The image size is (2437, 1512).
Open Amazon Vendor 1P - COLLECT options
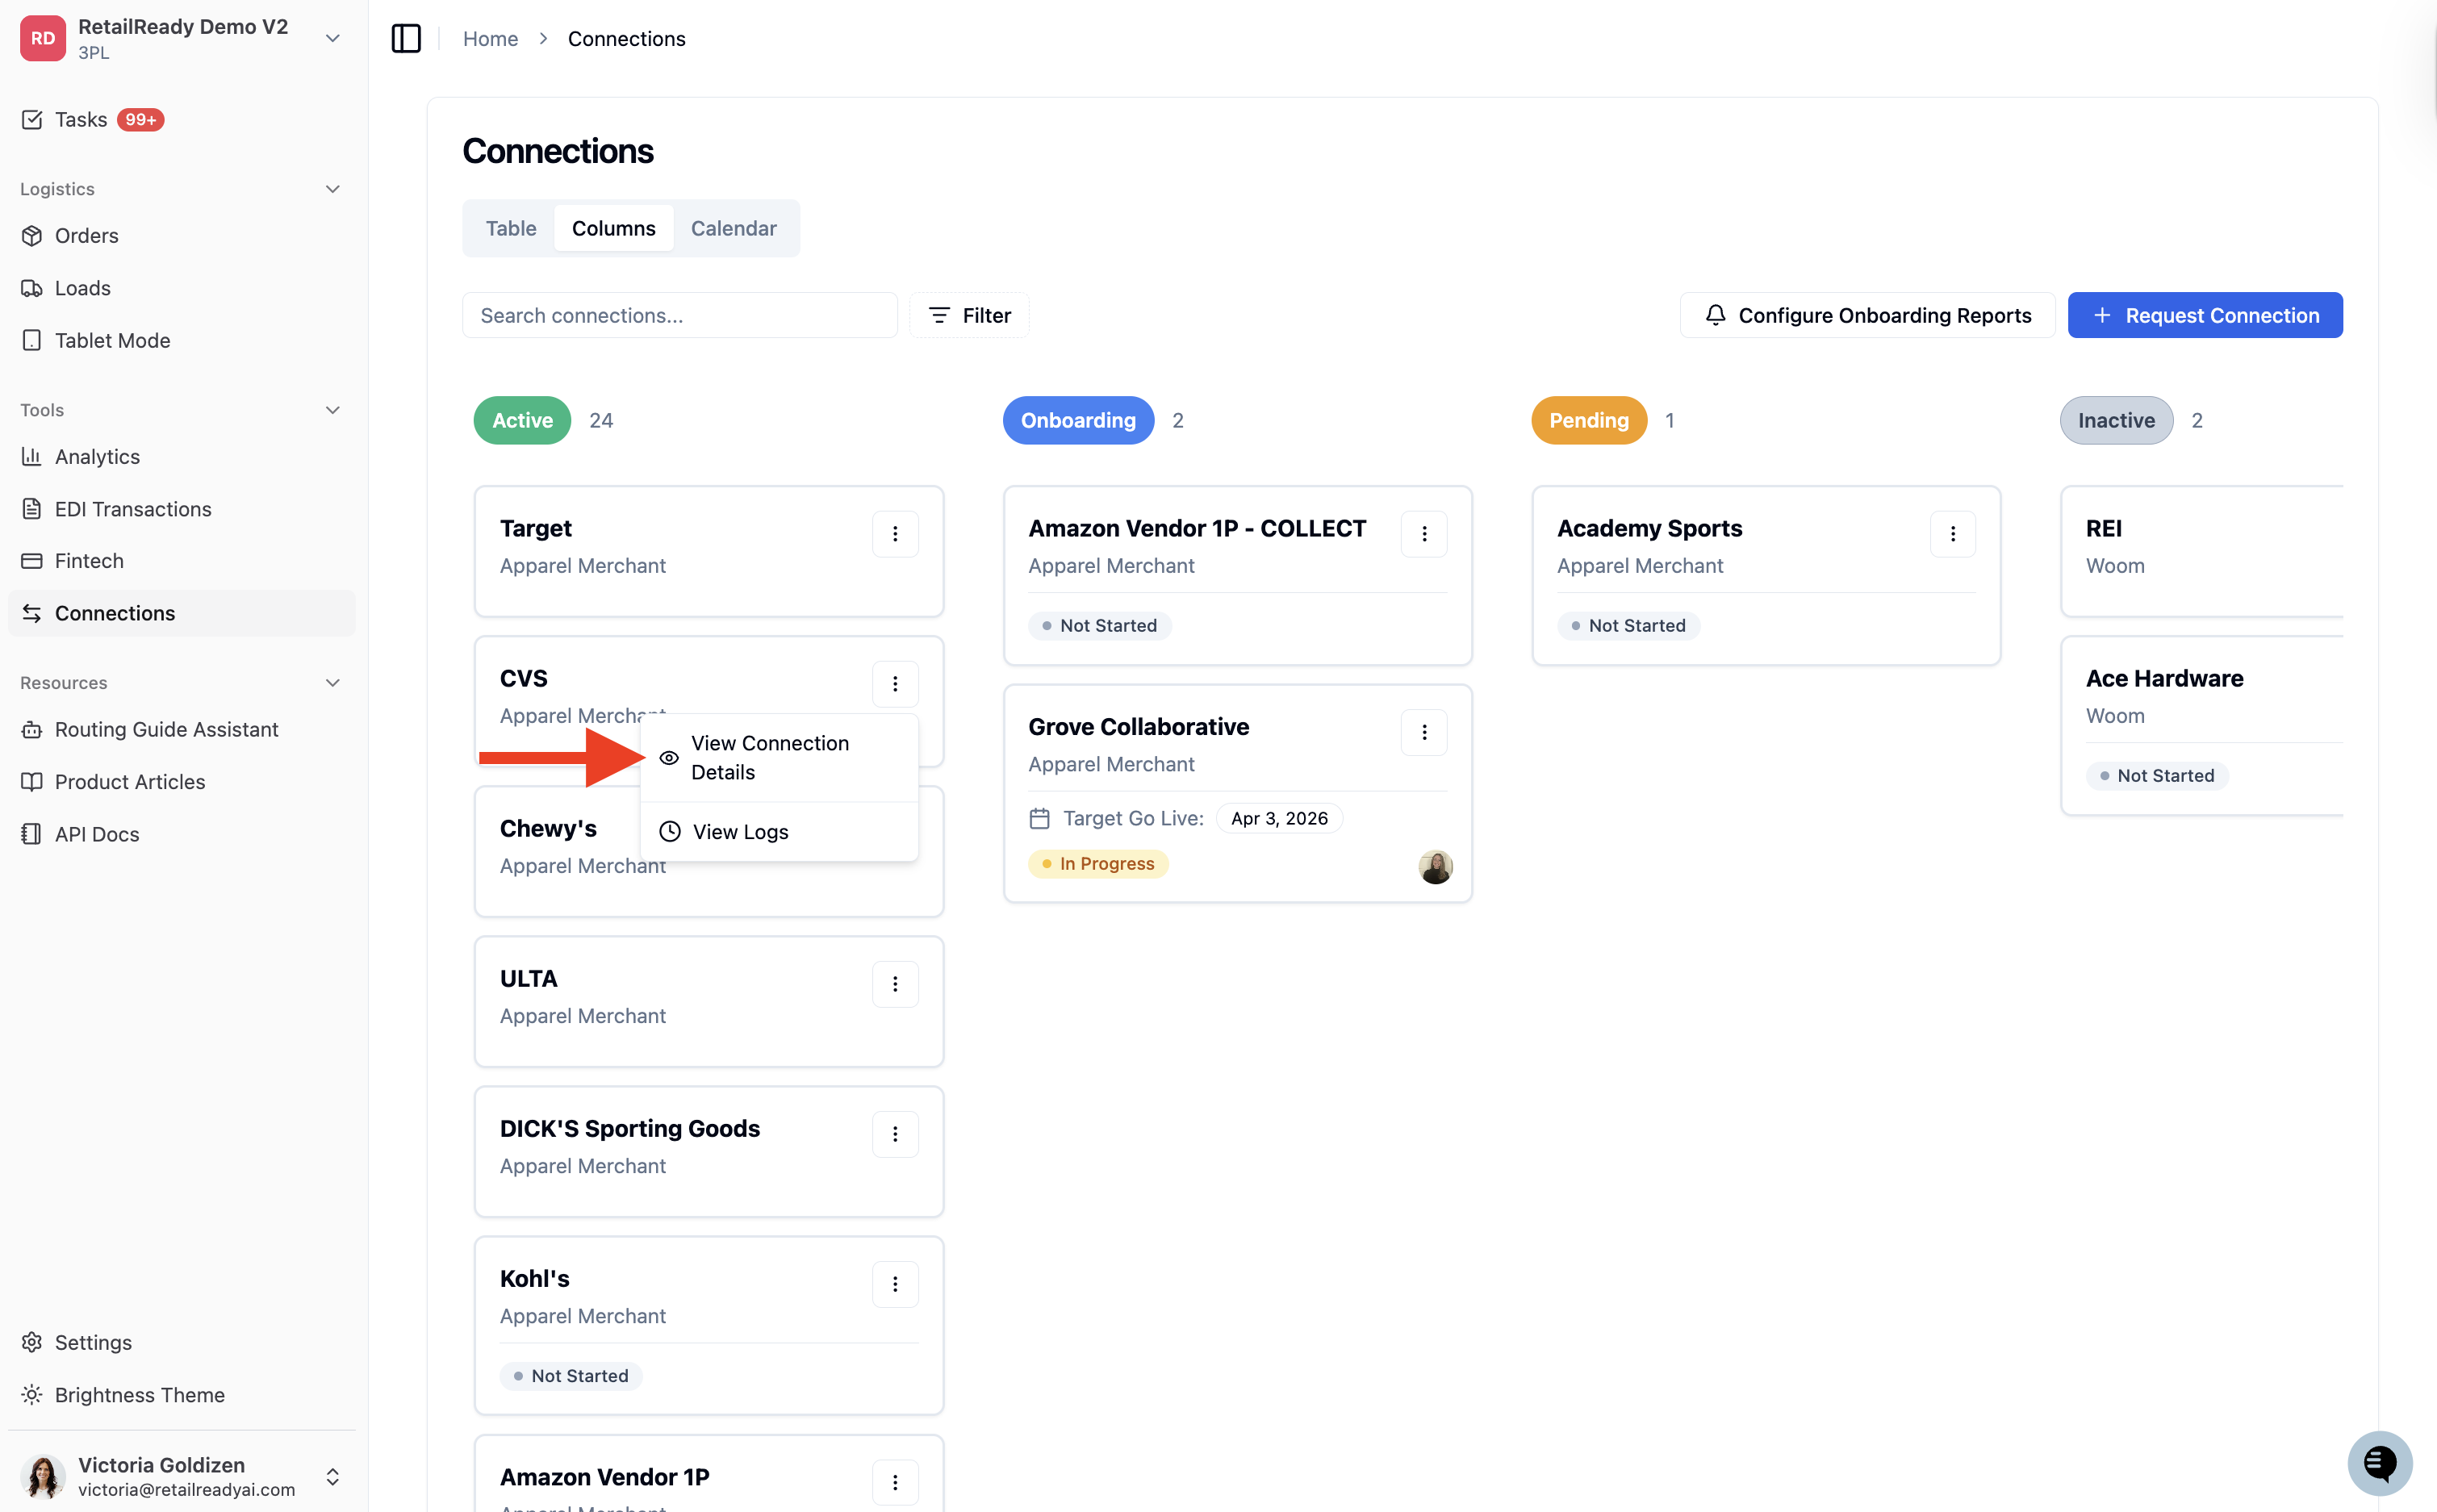(1424, 533)
